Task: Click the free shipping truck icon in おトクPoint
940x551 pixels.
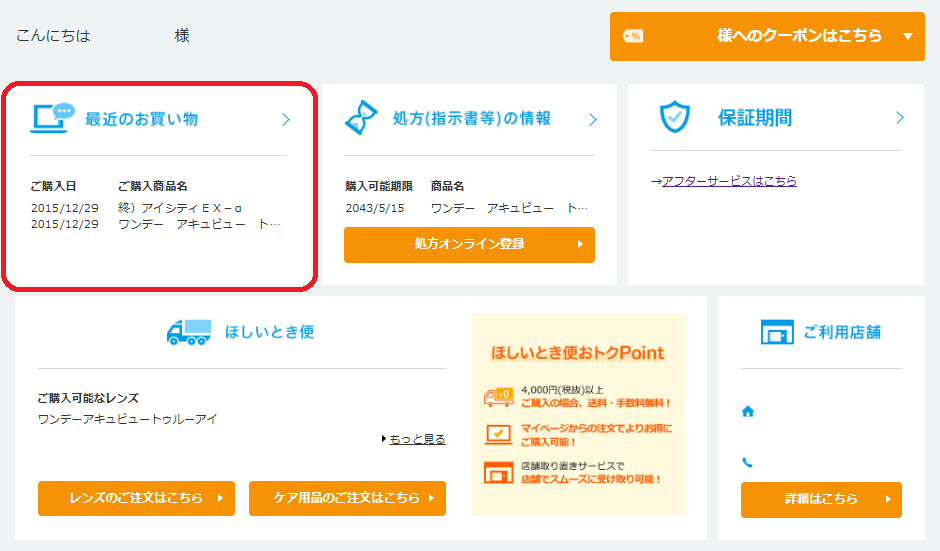Action: tap(499, 397)
